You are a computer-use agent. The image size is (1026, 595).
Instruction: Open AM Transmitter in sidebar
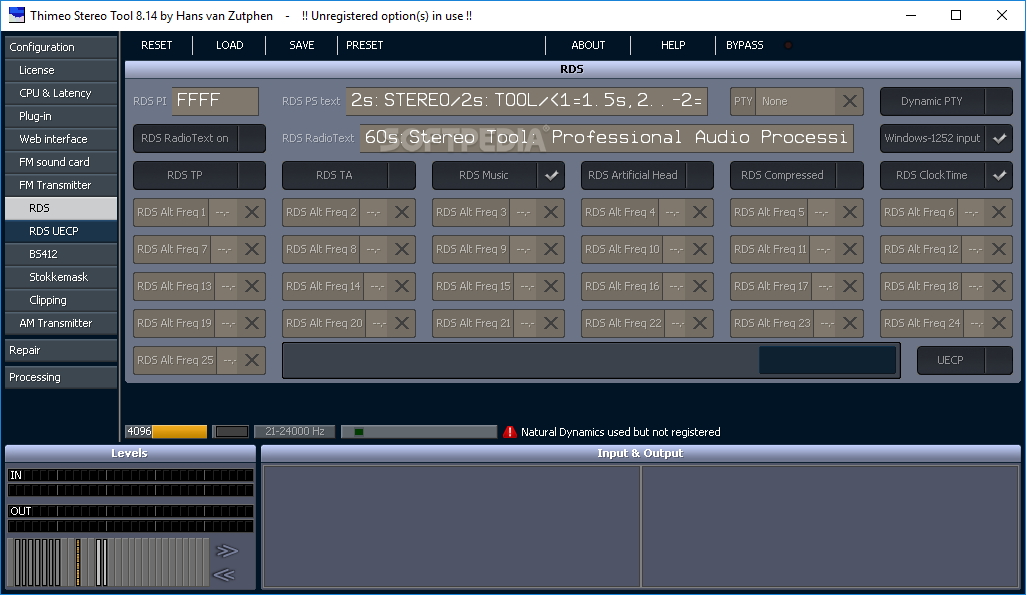point(61,323)
